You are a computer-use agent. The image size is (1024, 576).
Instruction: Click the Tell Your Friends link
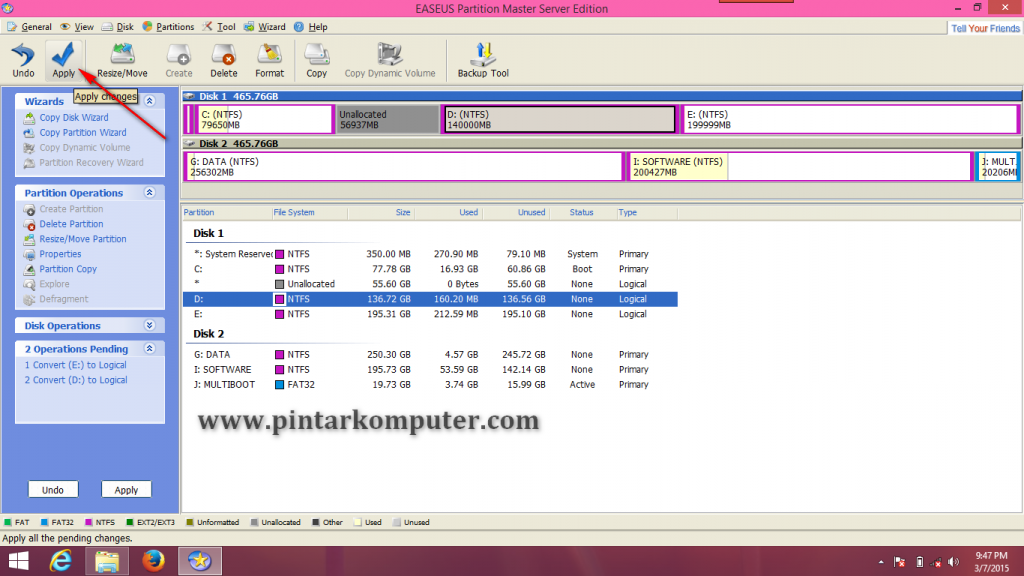(985, 28)
